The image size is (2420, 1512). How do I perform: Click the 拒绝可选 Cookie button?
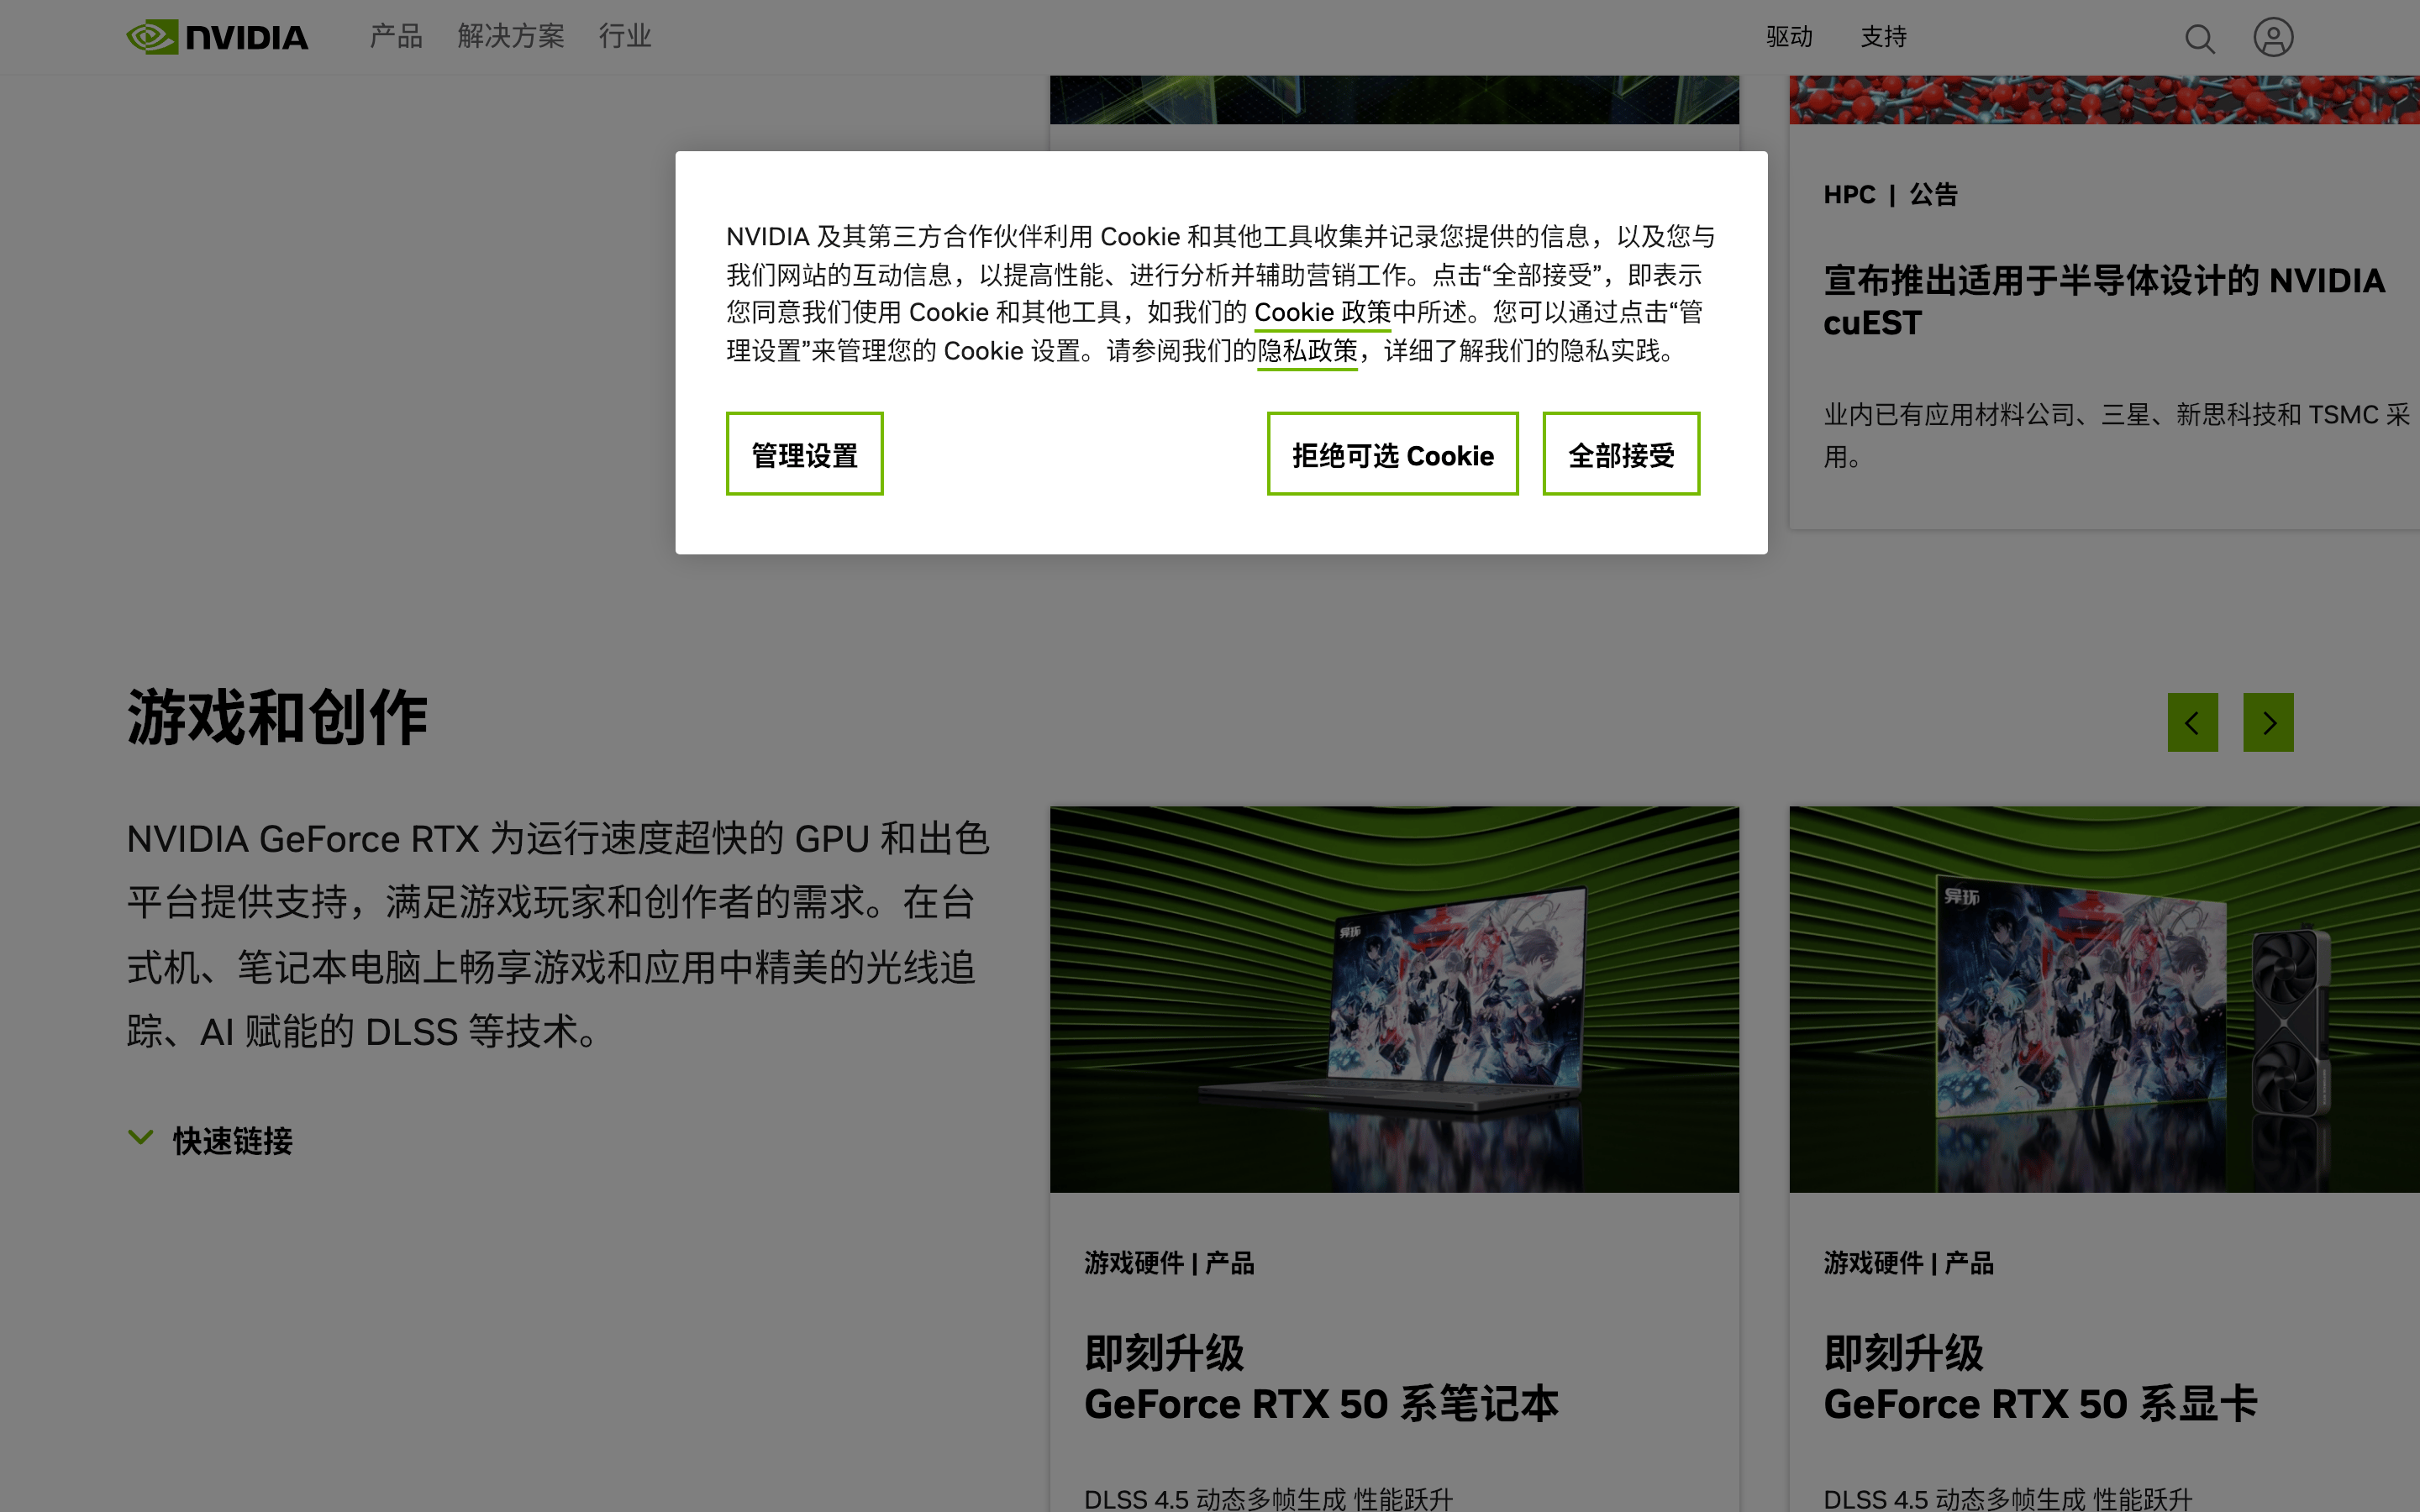[1392, 454]
